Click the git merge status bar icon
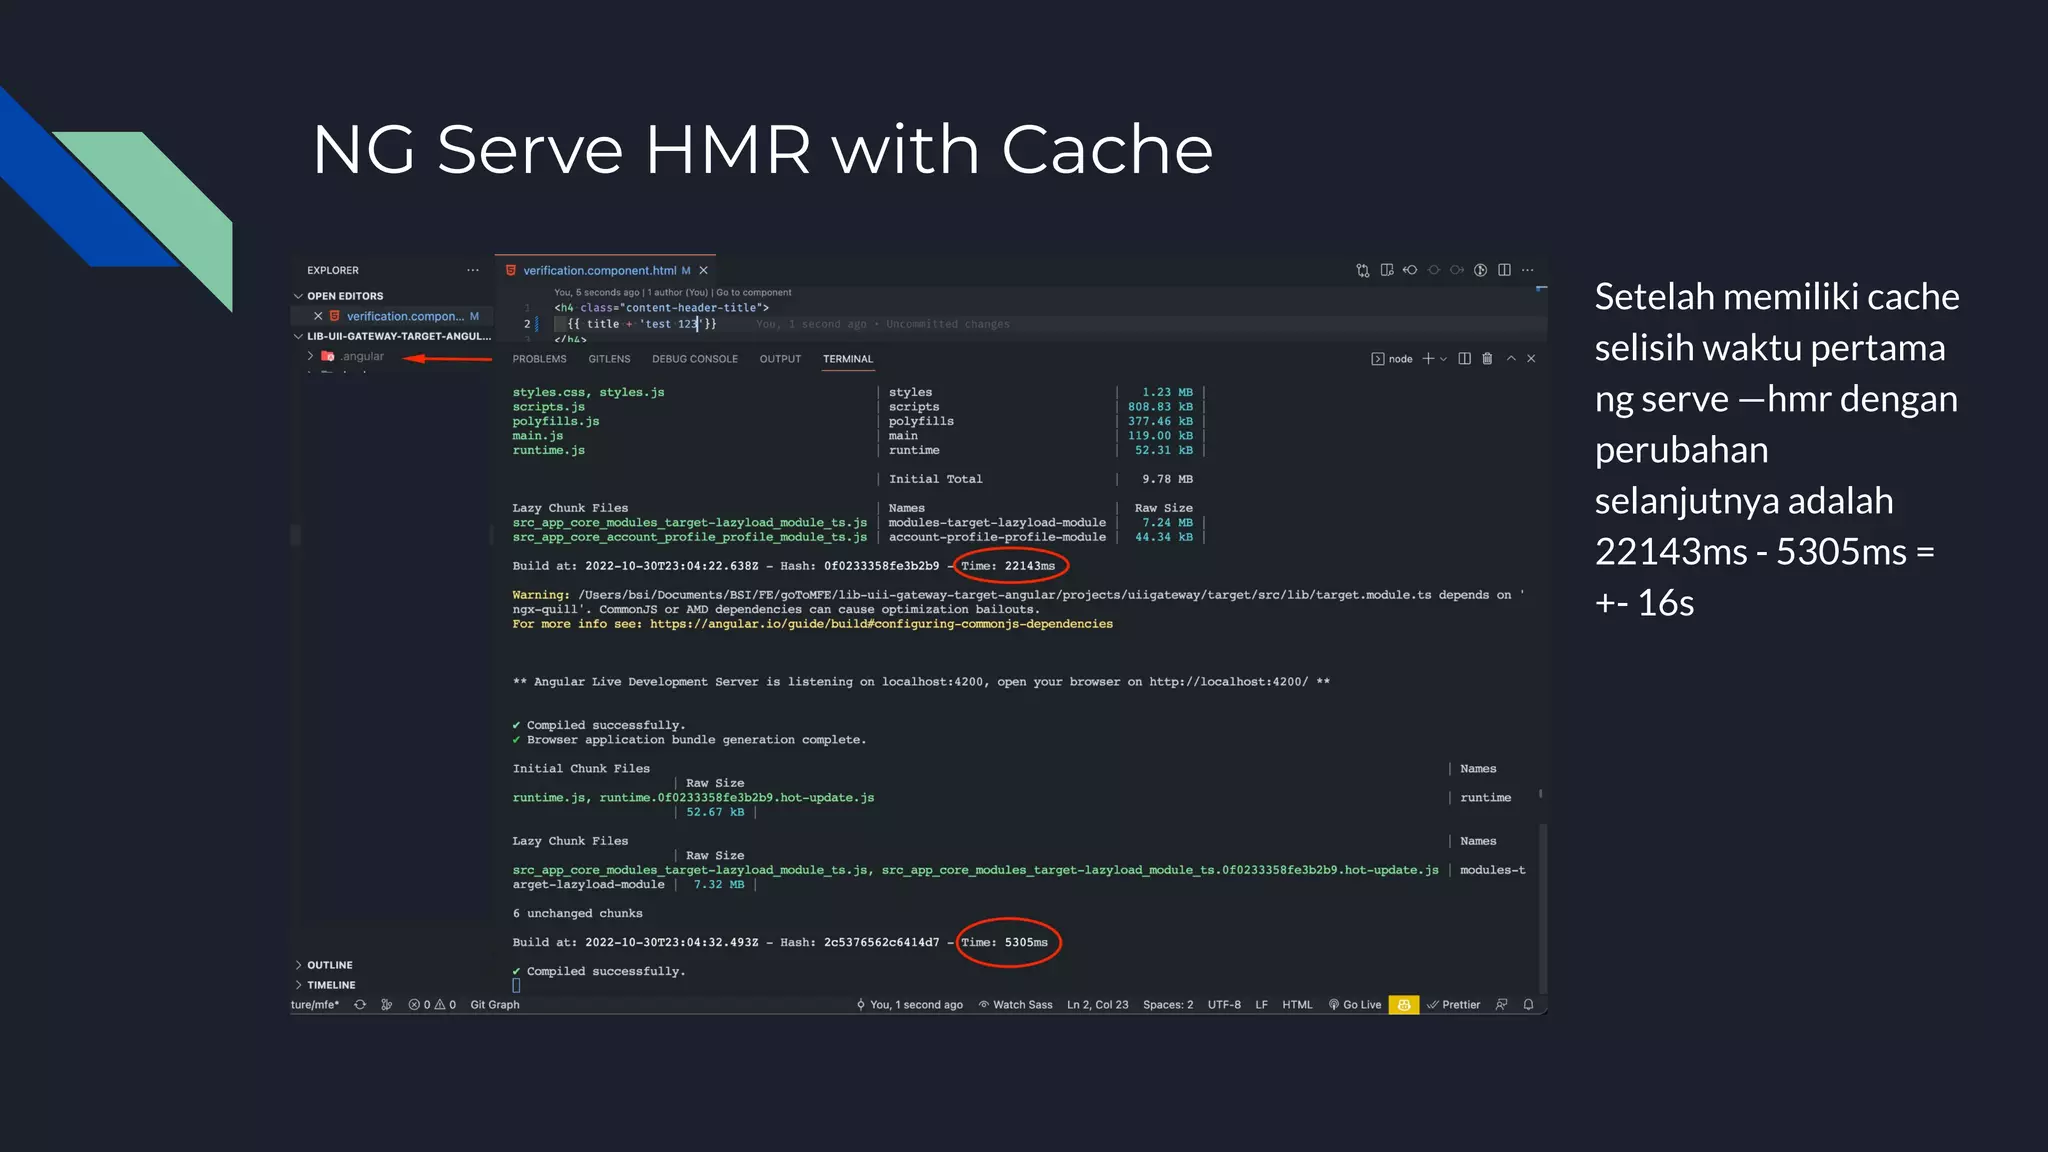 pos(387,1005)
